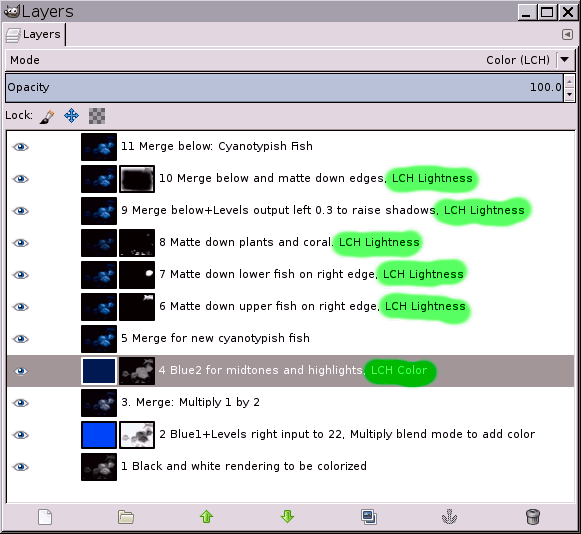This screenshot has width=581, height=534.
Task: Select '1 Black and white rendering to be colorized'
Action: [x=244, y=466]
